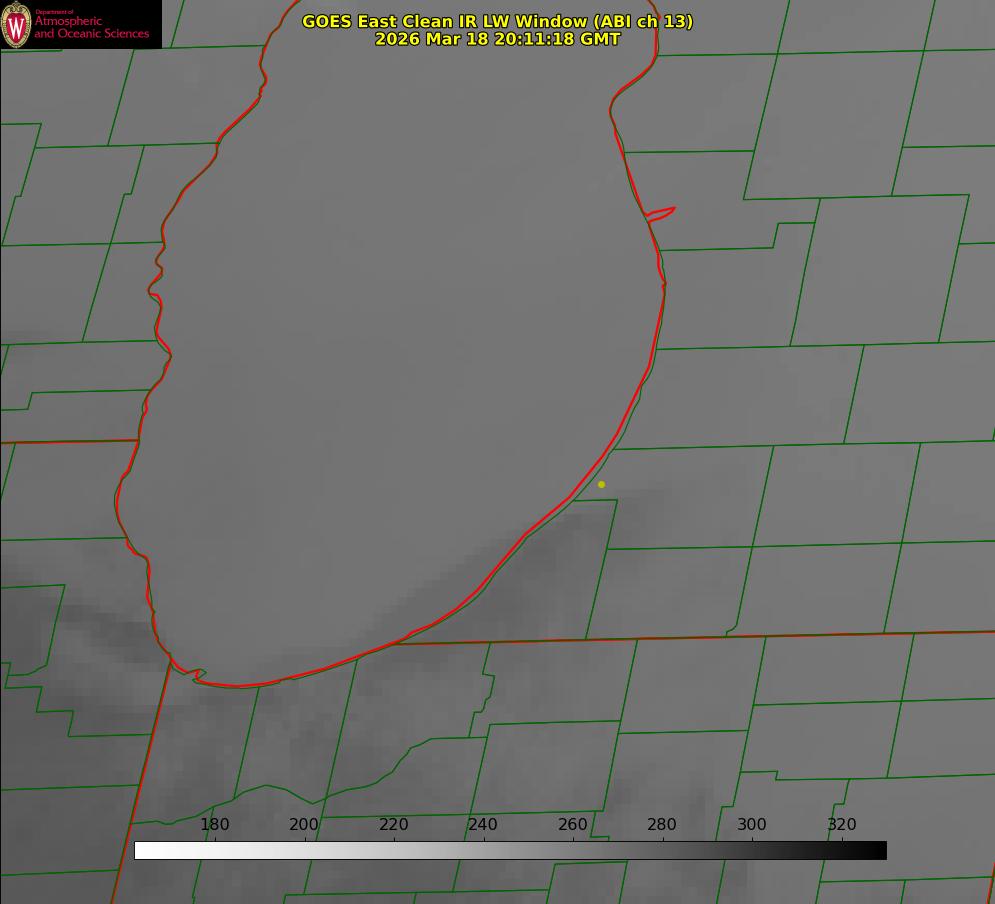Click the GOES East Clean IR title
This screenshot has width=995, height=904.
[497, 21]
